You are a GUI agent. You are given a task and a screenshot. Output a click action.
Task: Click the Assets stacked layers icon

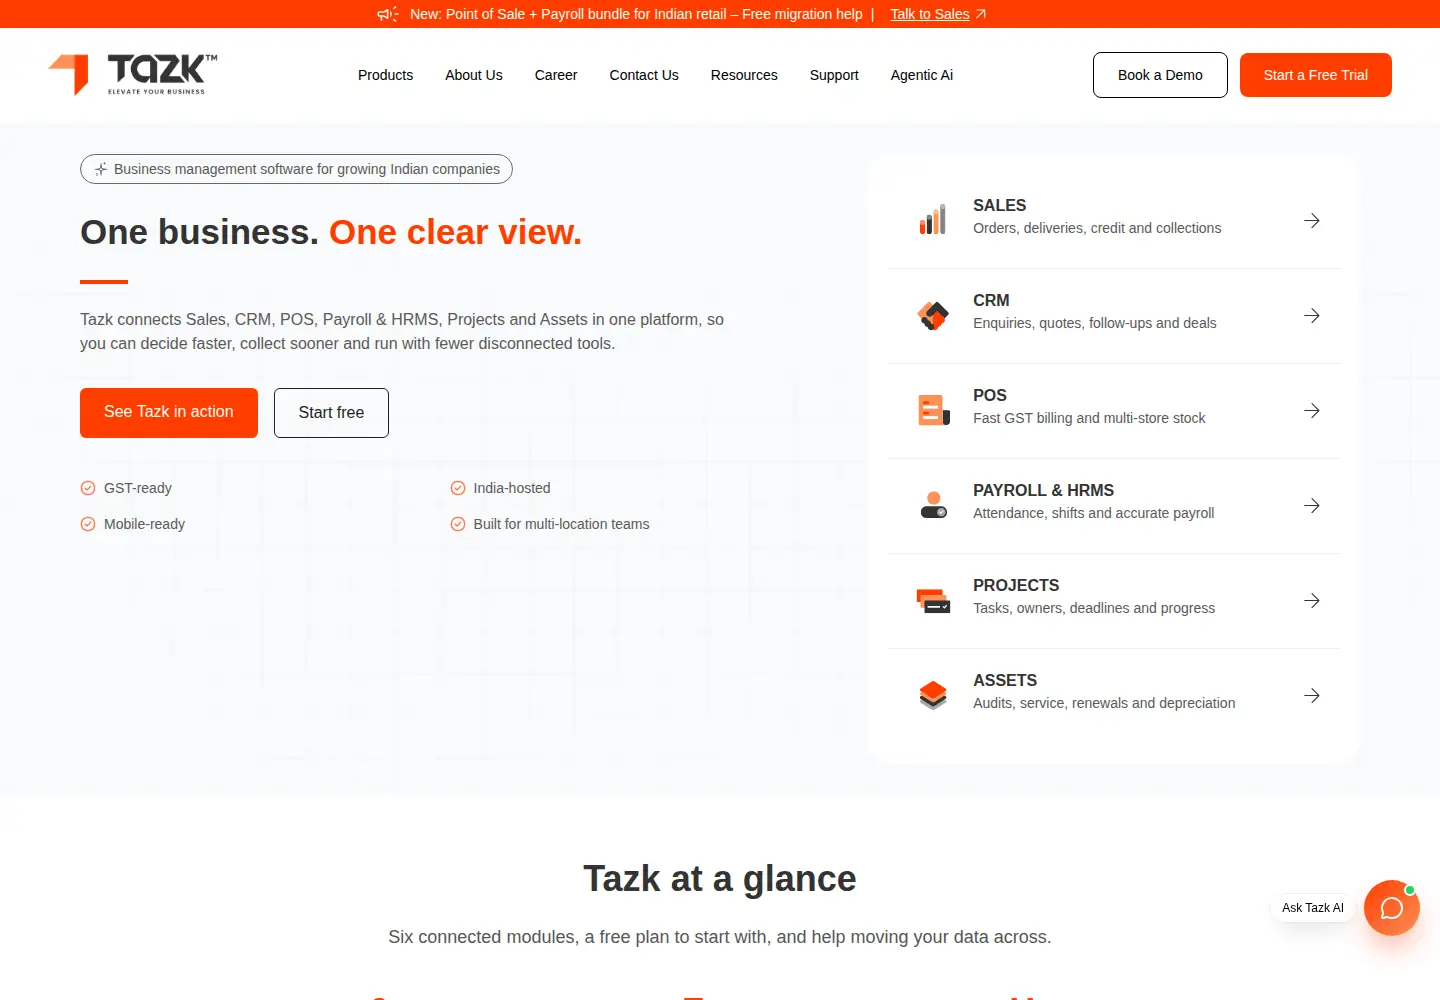[x=933, y=695]
